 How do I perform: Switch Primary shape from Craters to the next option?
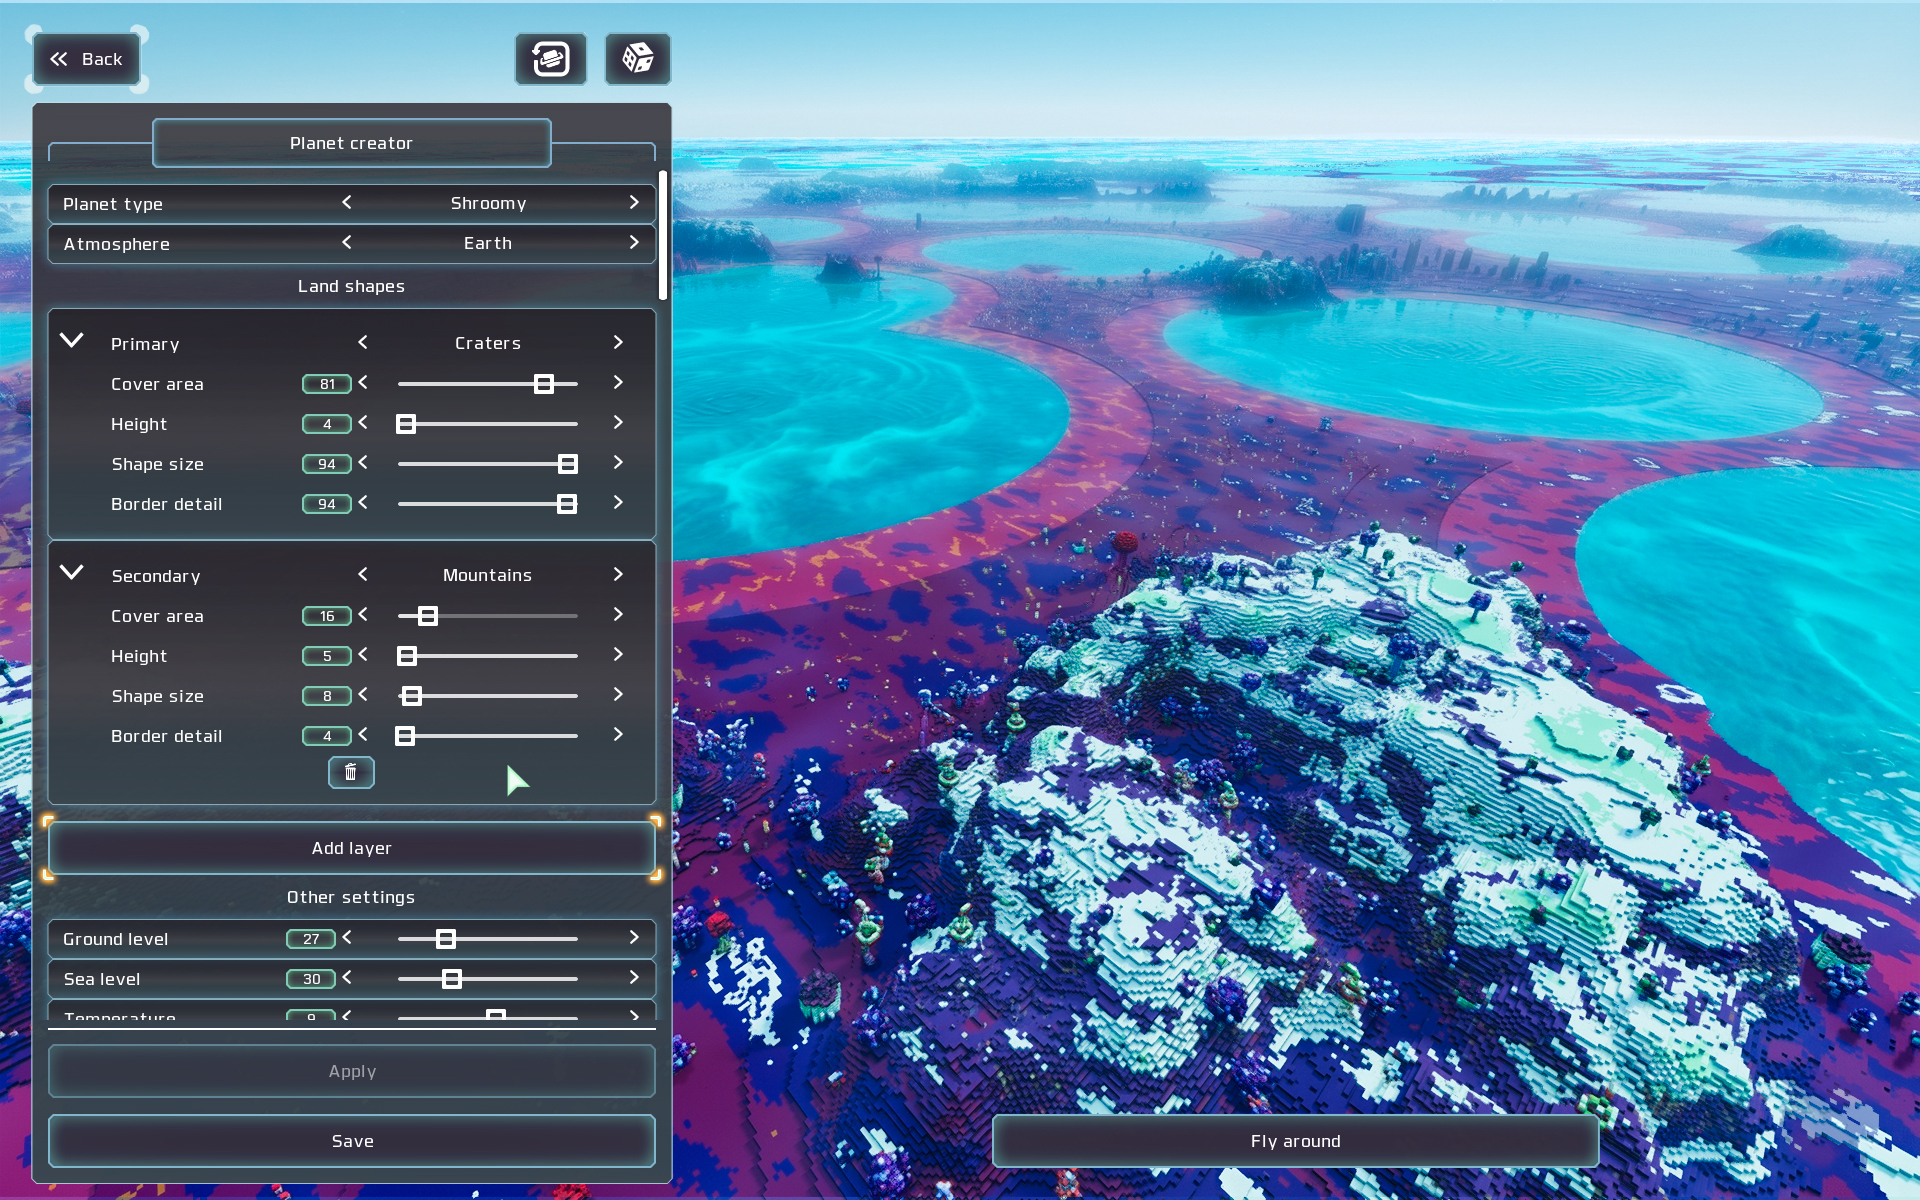pos(618,343)
